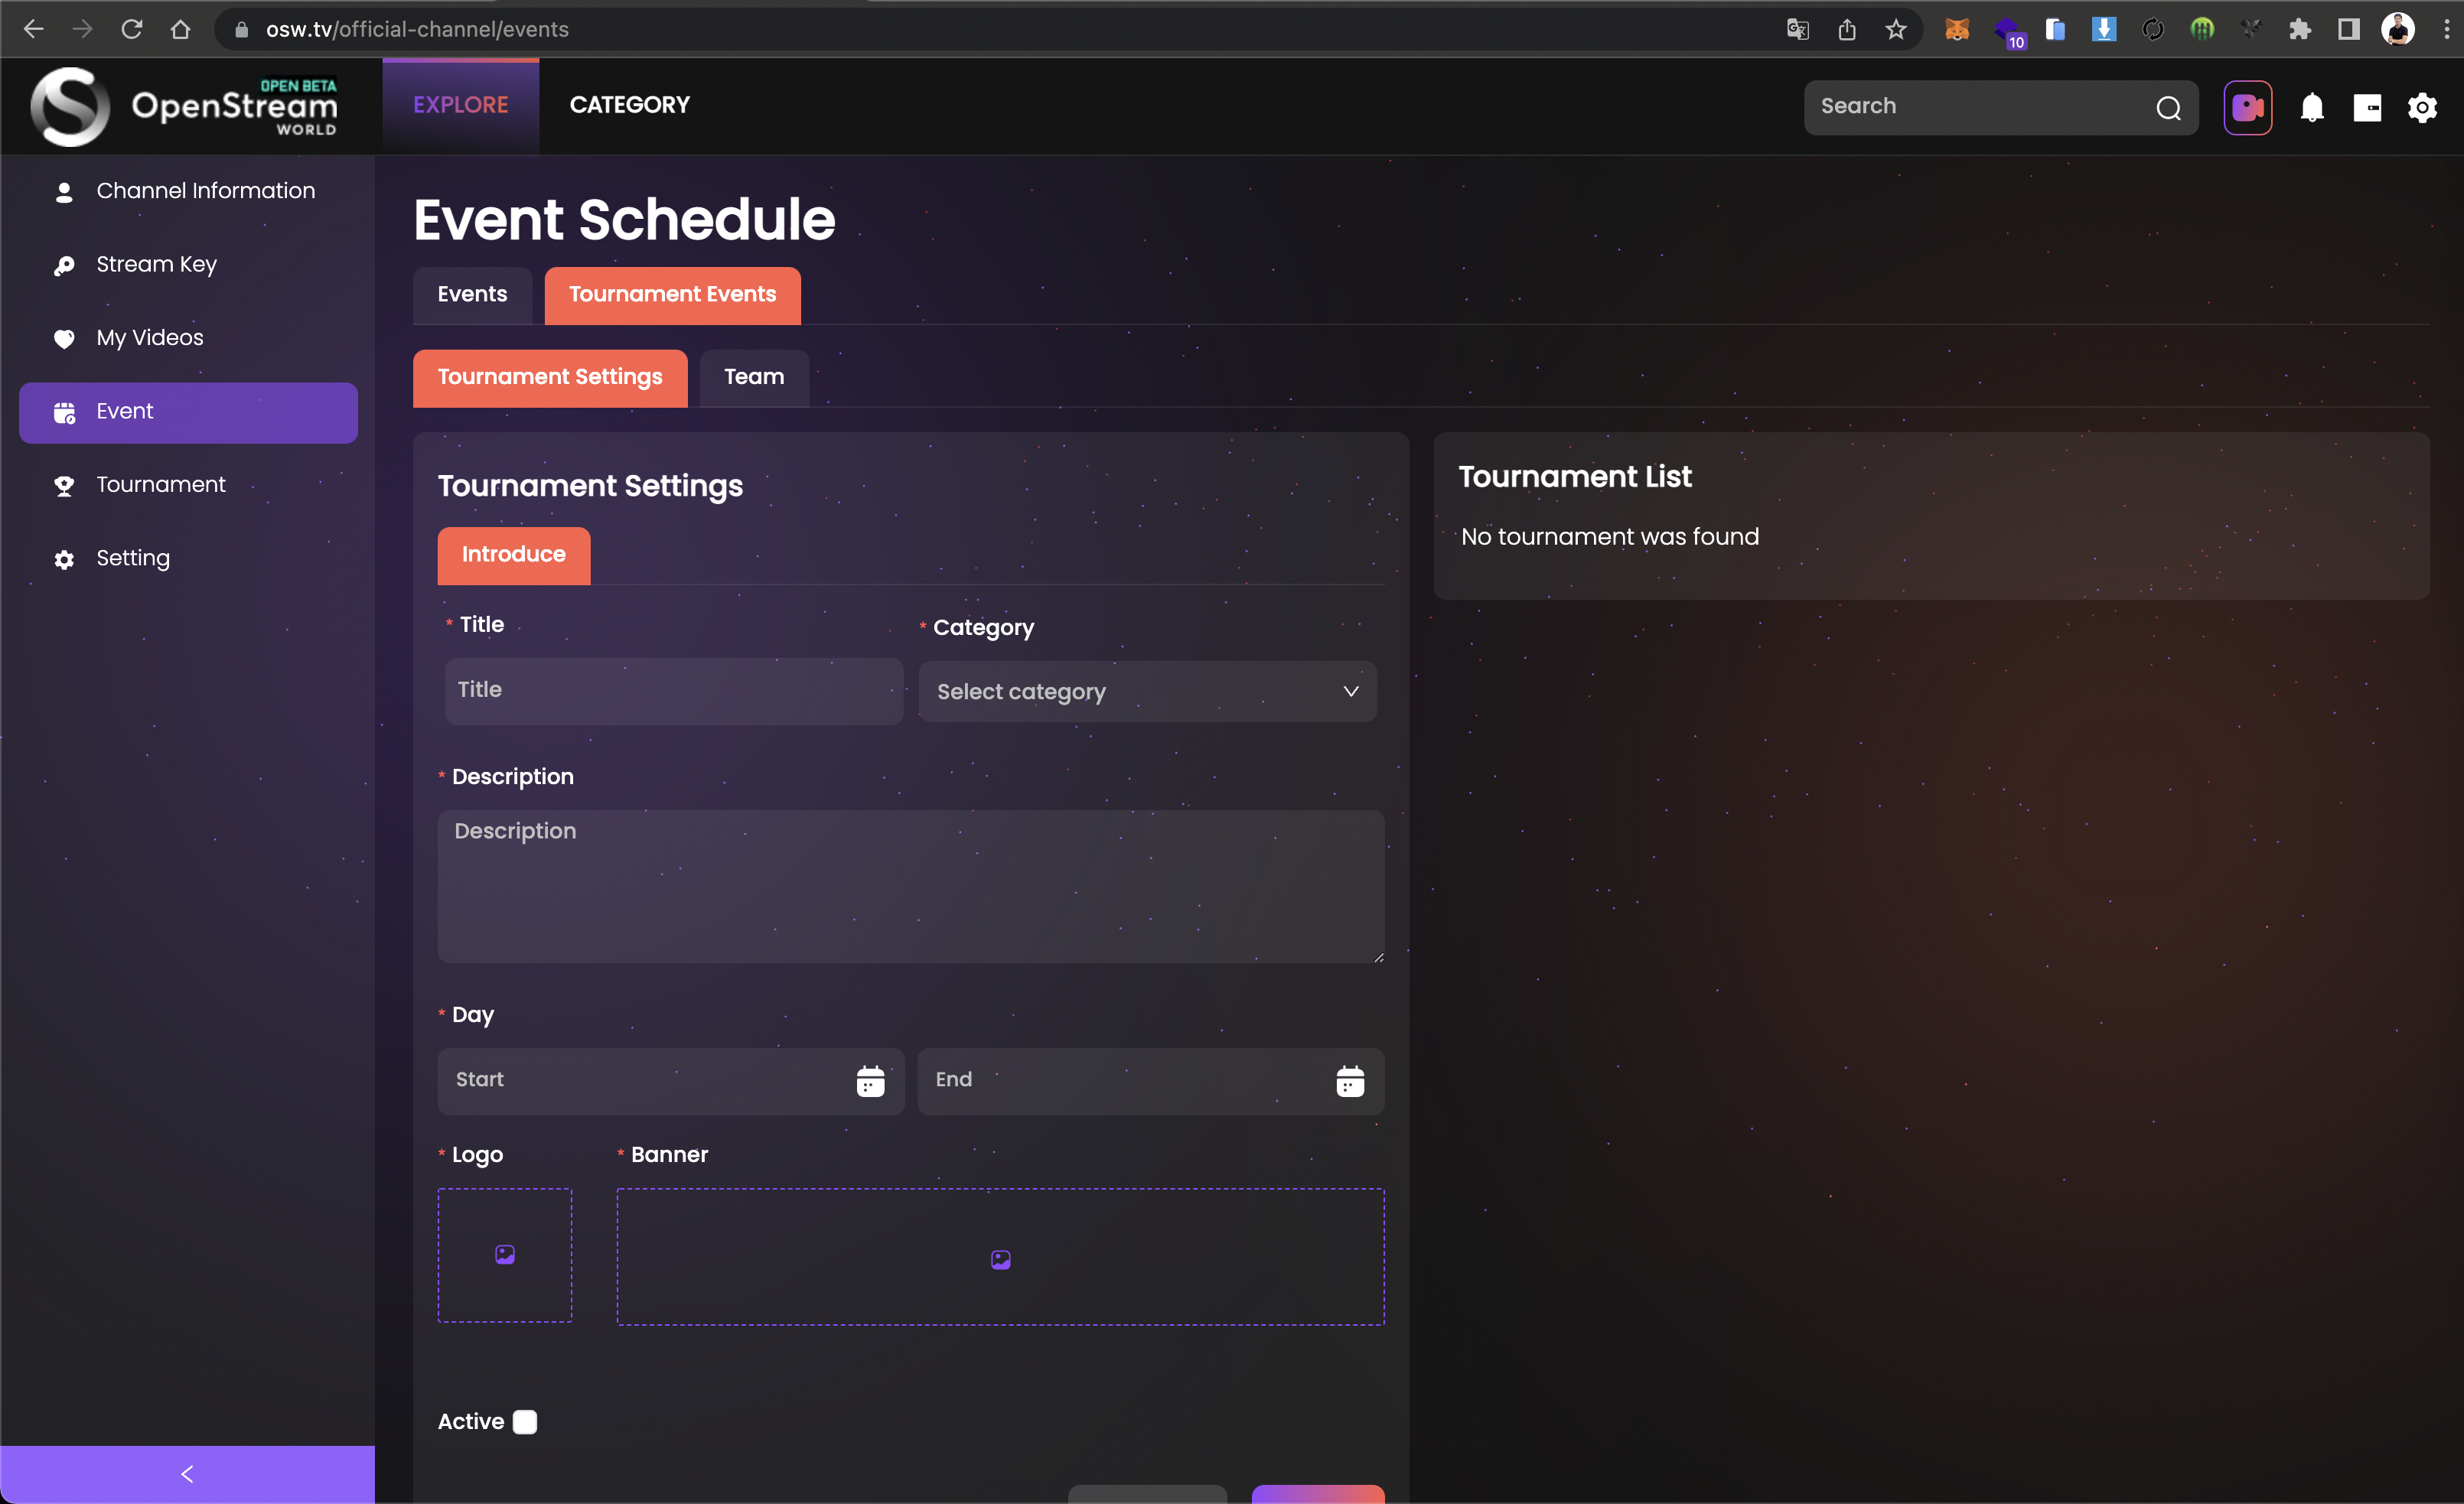
Task: Click the Title input field
Action: 674,690
